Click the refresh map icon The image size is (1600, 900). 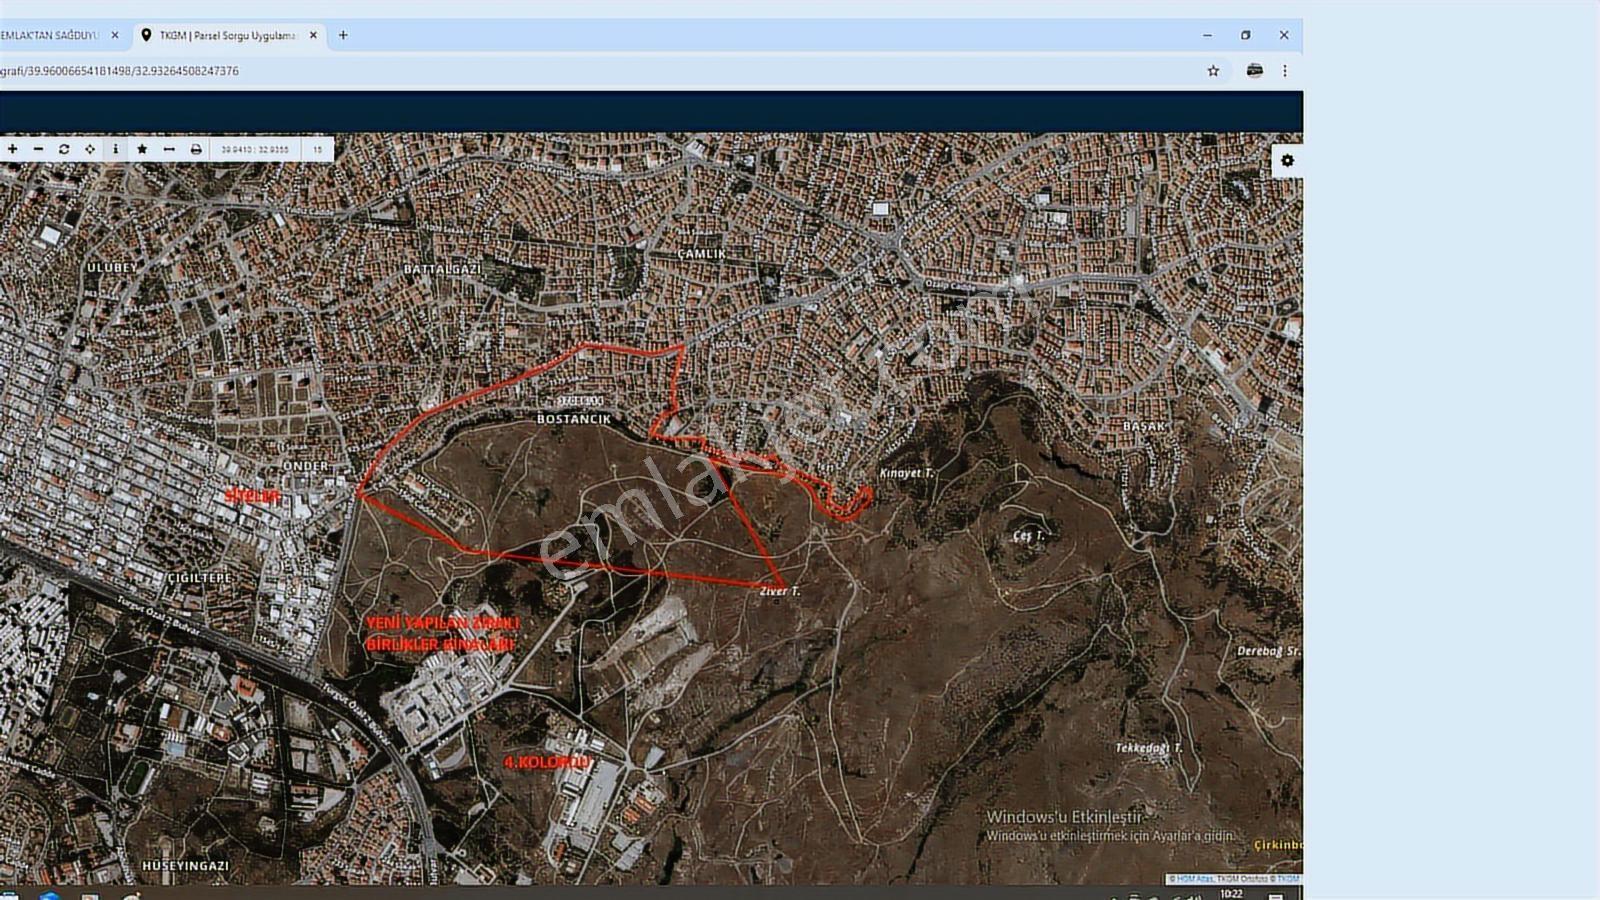tap(64, 149)
